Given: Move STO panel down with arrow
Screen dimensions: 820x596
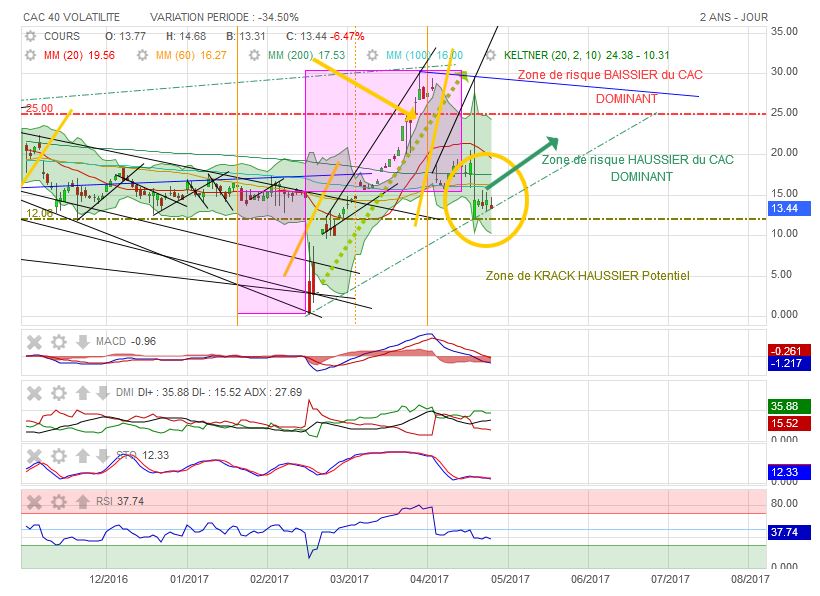Looking at the screenshot, I should coord(103,456).
